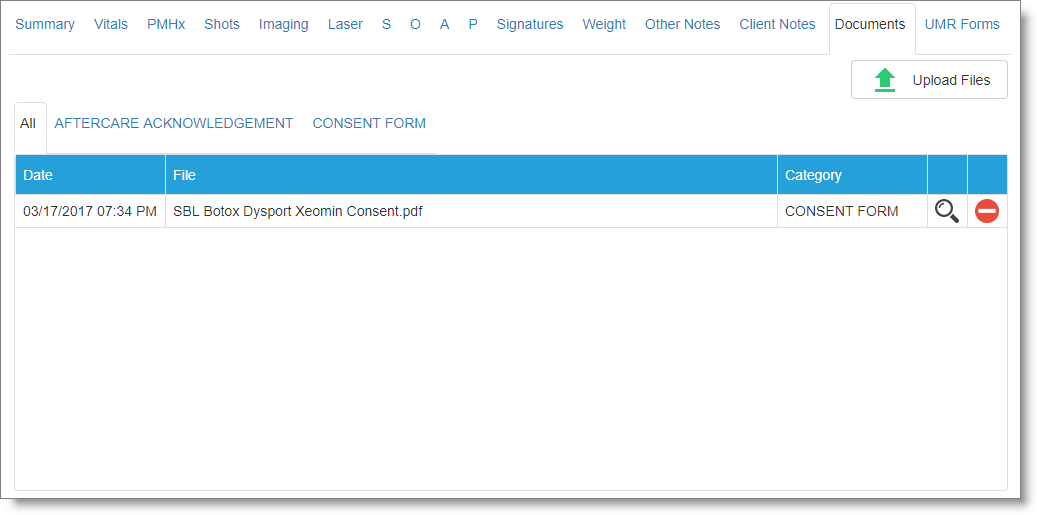Filter by AFTERCARE ACKNOWLEDGEMENT category tab
Screen dimensions: 1037x515
(x=173, y=124)
